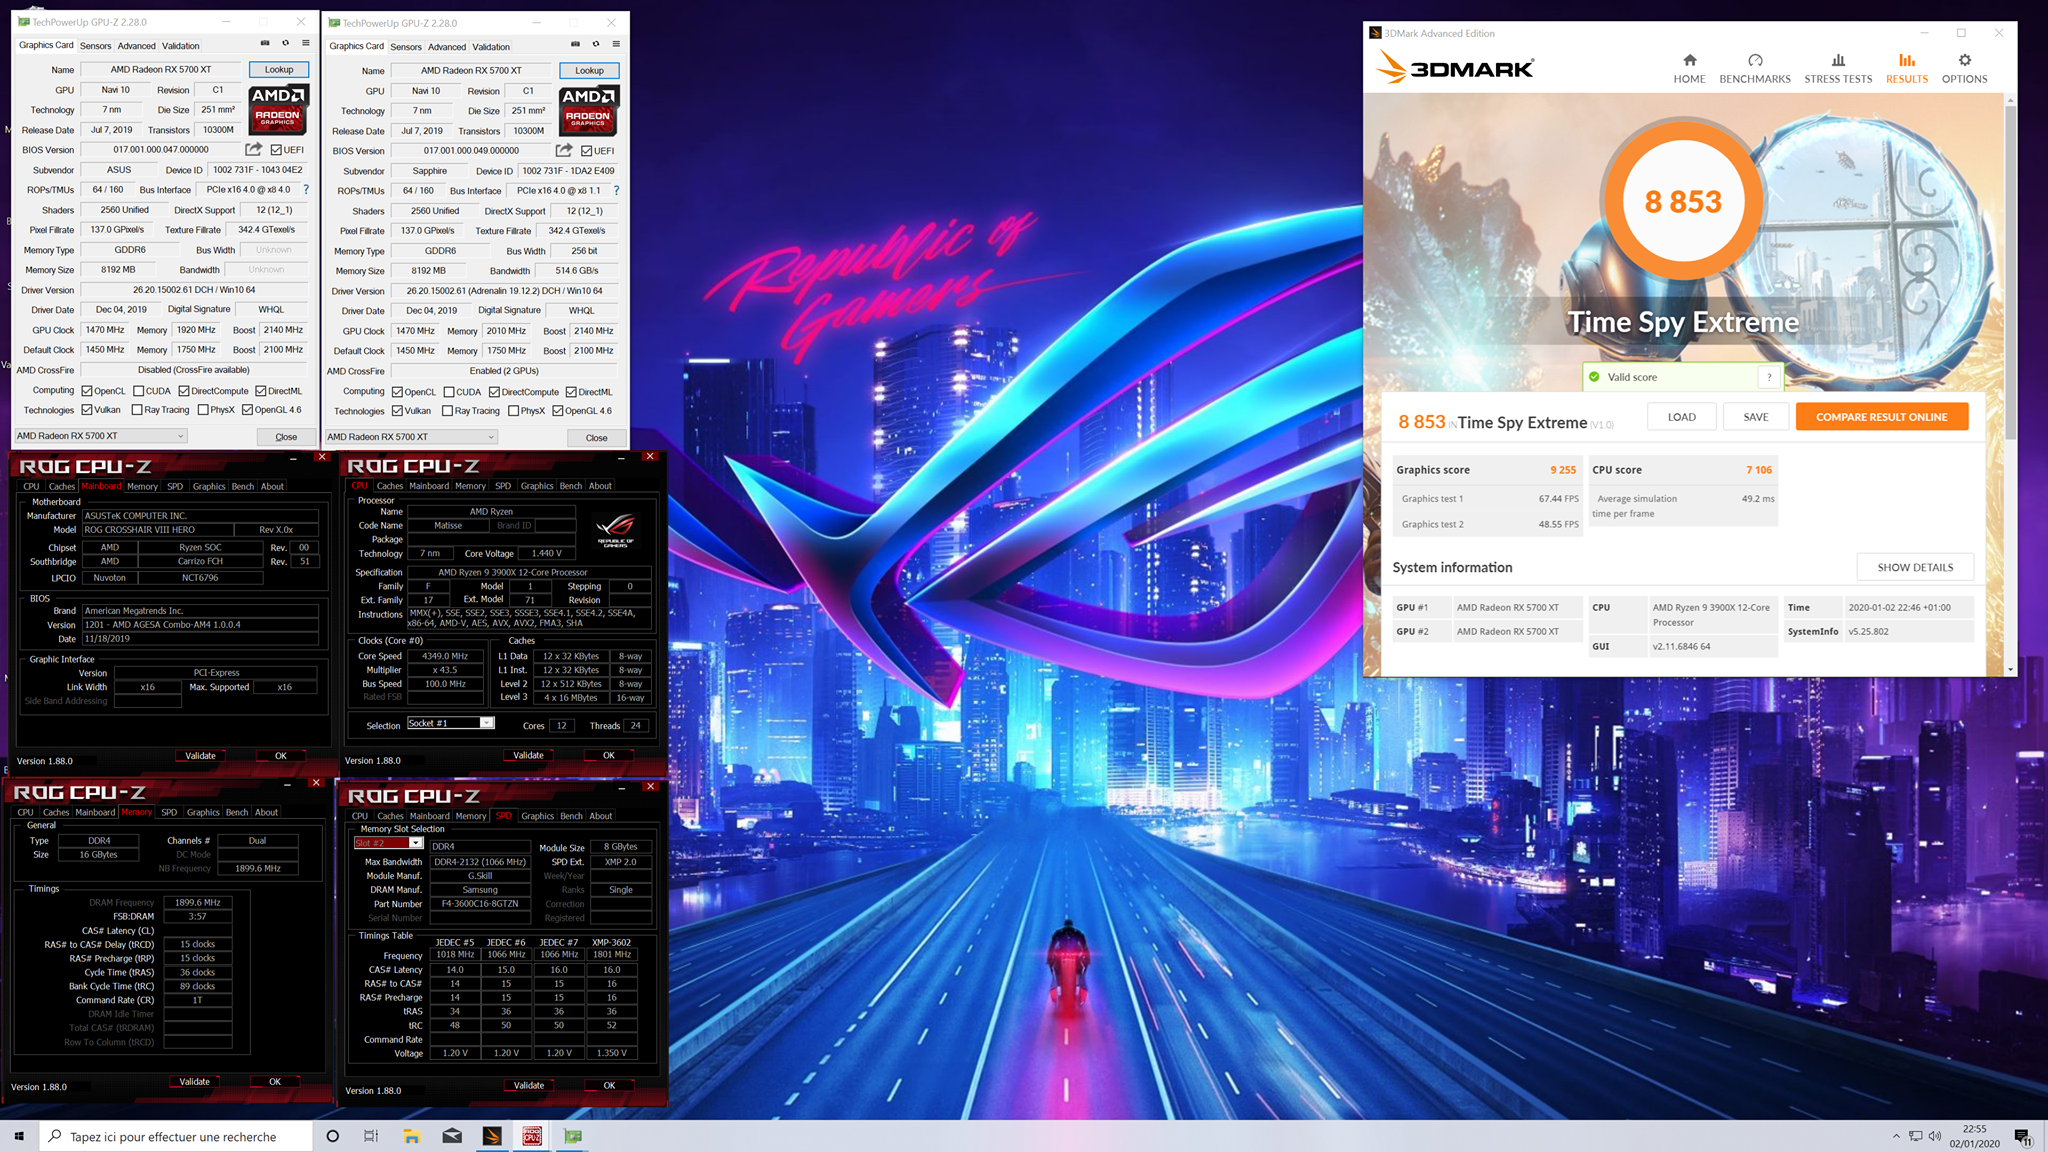The width and height of the screenshot is (2048, 1152).
Task: Open Advanced tab in right GPU-Z window
Action: pos(447,47)
